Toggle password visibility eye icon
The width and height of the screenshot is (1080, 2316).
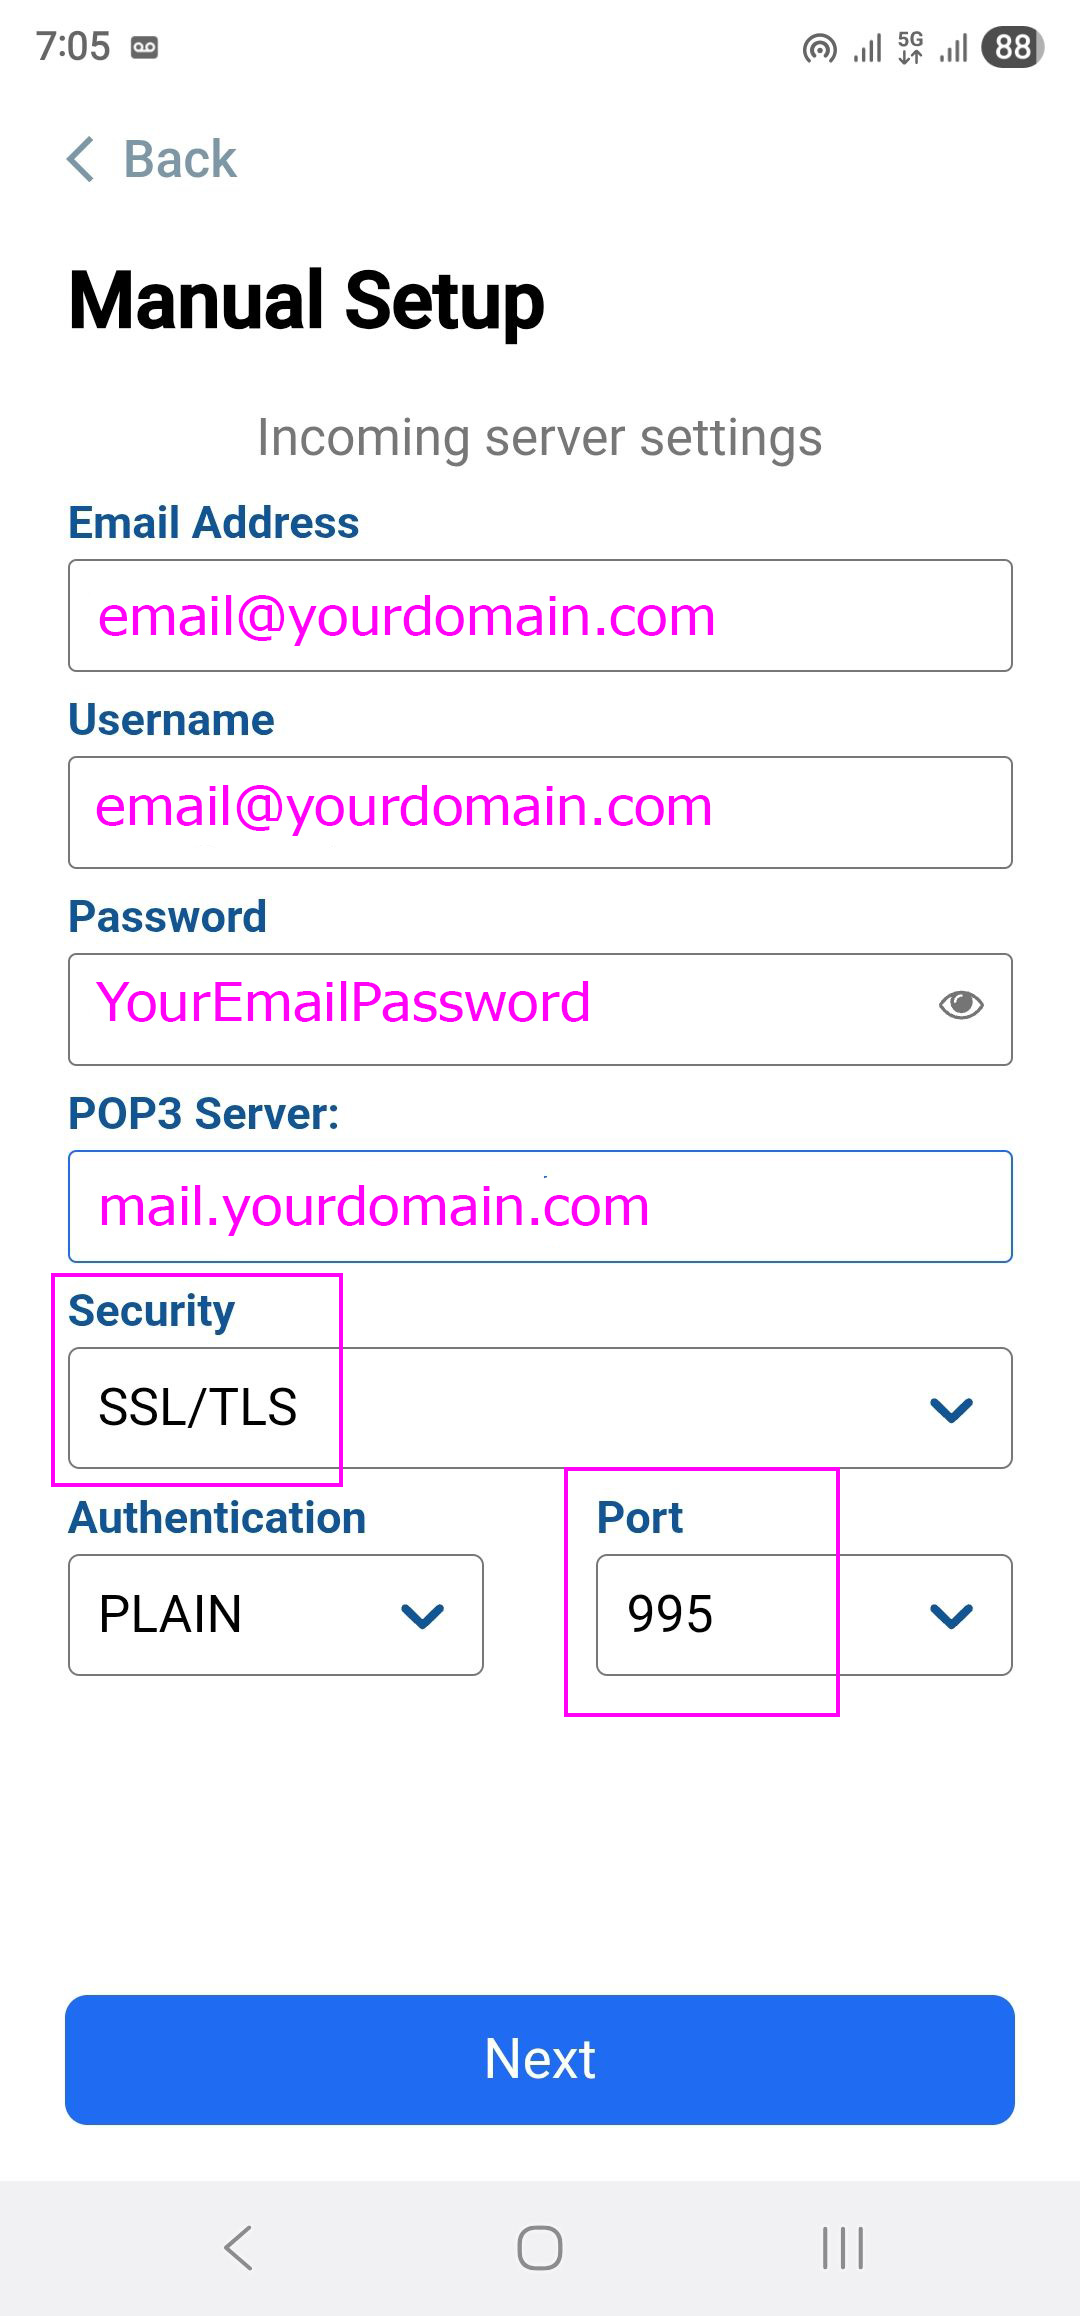(x=961, y=1005)
